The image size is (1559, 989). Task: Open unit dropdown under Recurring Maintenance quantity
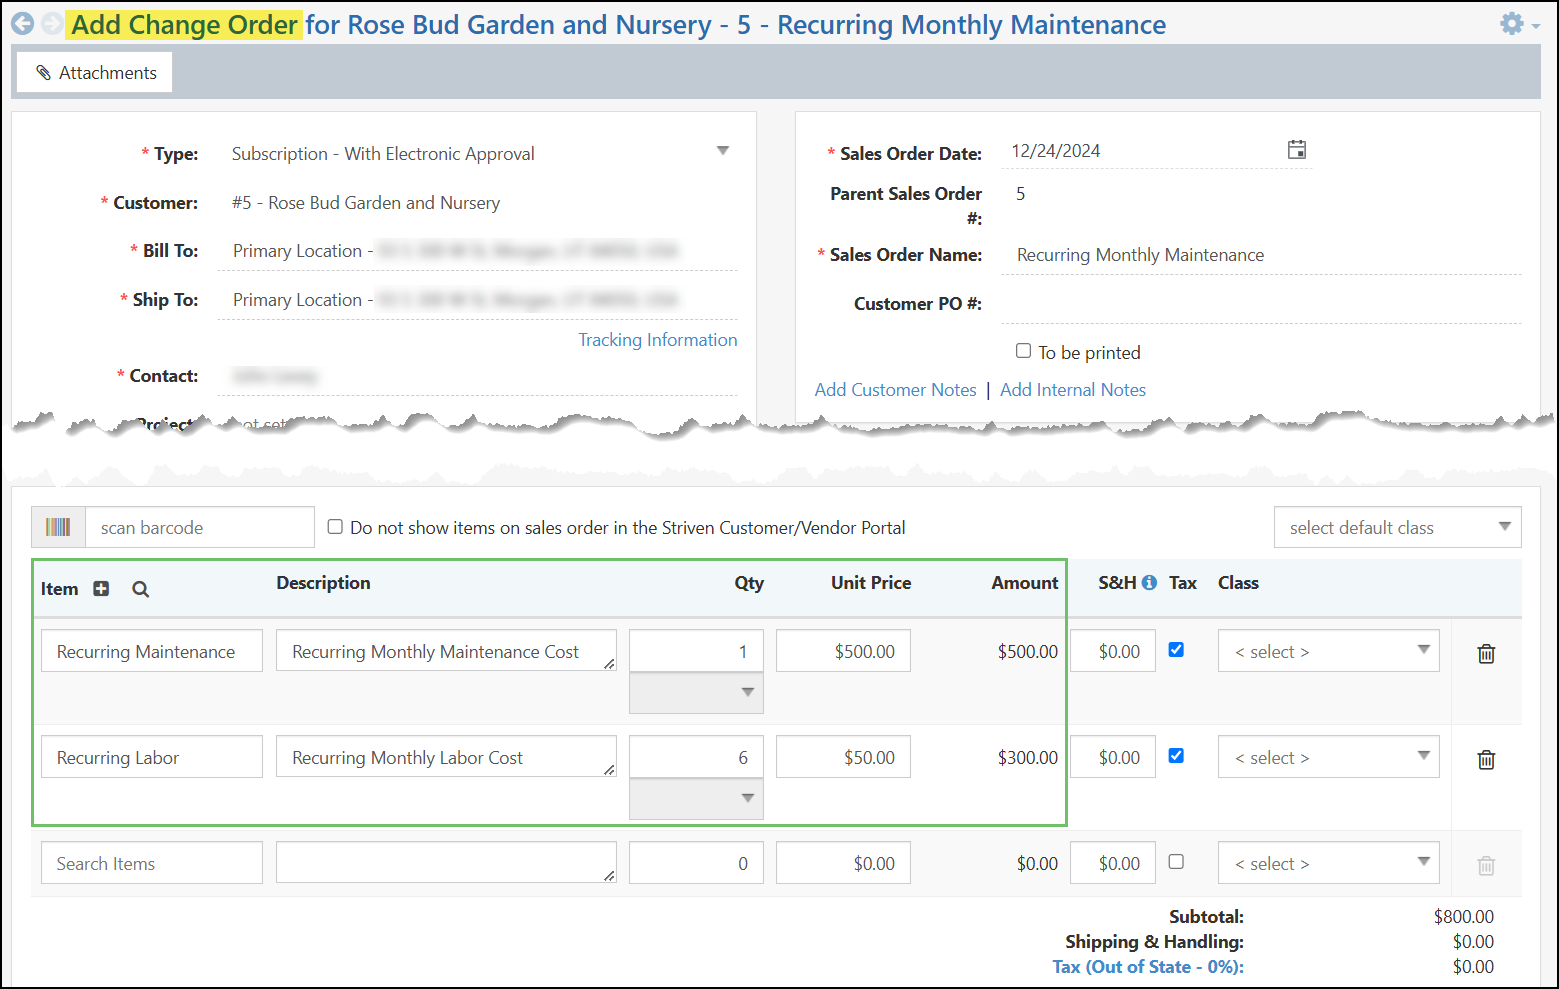click(x=696, y=692)
